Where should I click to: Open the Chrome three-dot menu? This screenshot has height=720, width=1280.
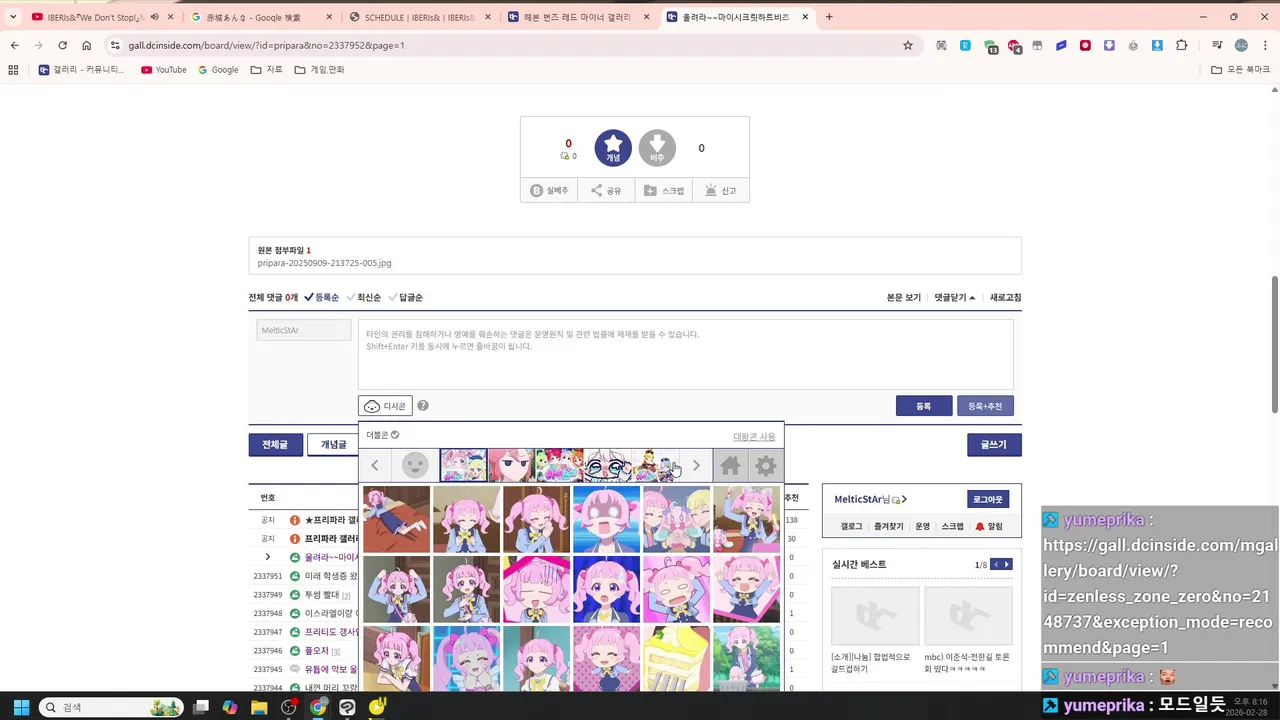click(x=1266, y=45)
